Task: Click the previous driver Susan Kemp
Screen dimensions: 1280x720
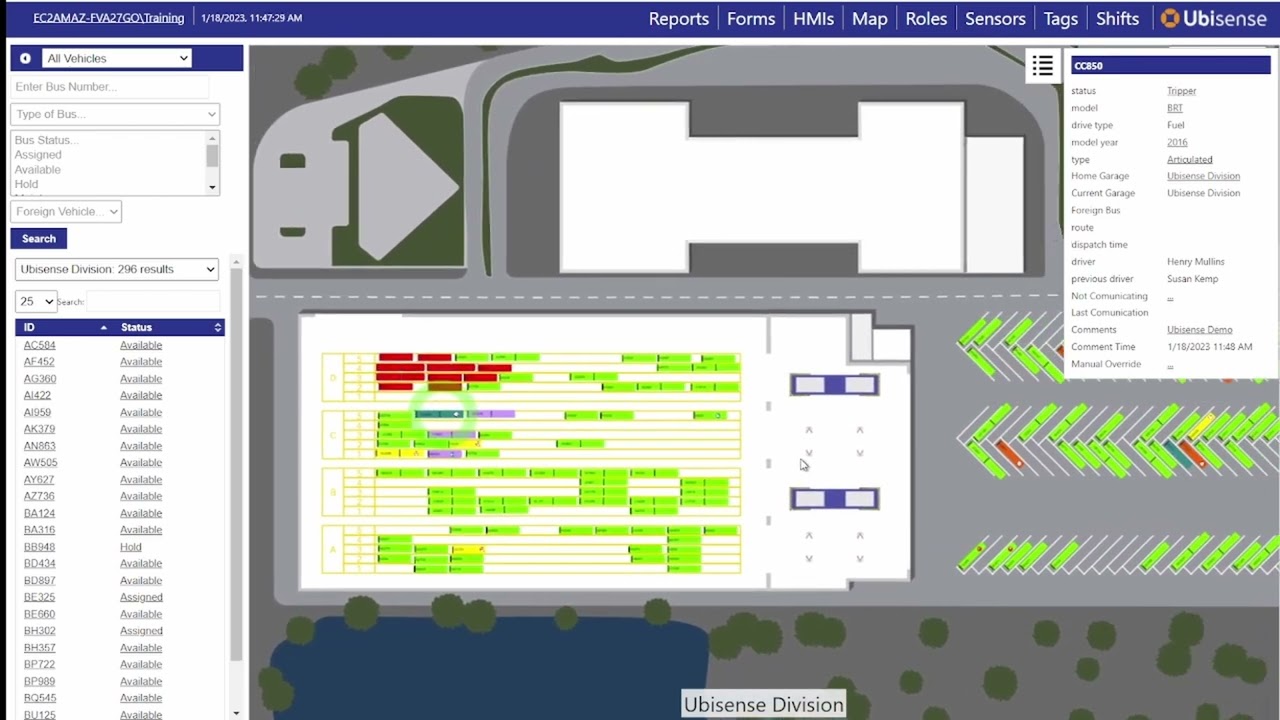Action: [1192, 279]
